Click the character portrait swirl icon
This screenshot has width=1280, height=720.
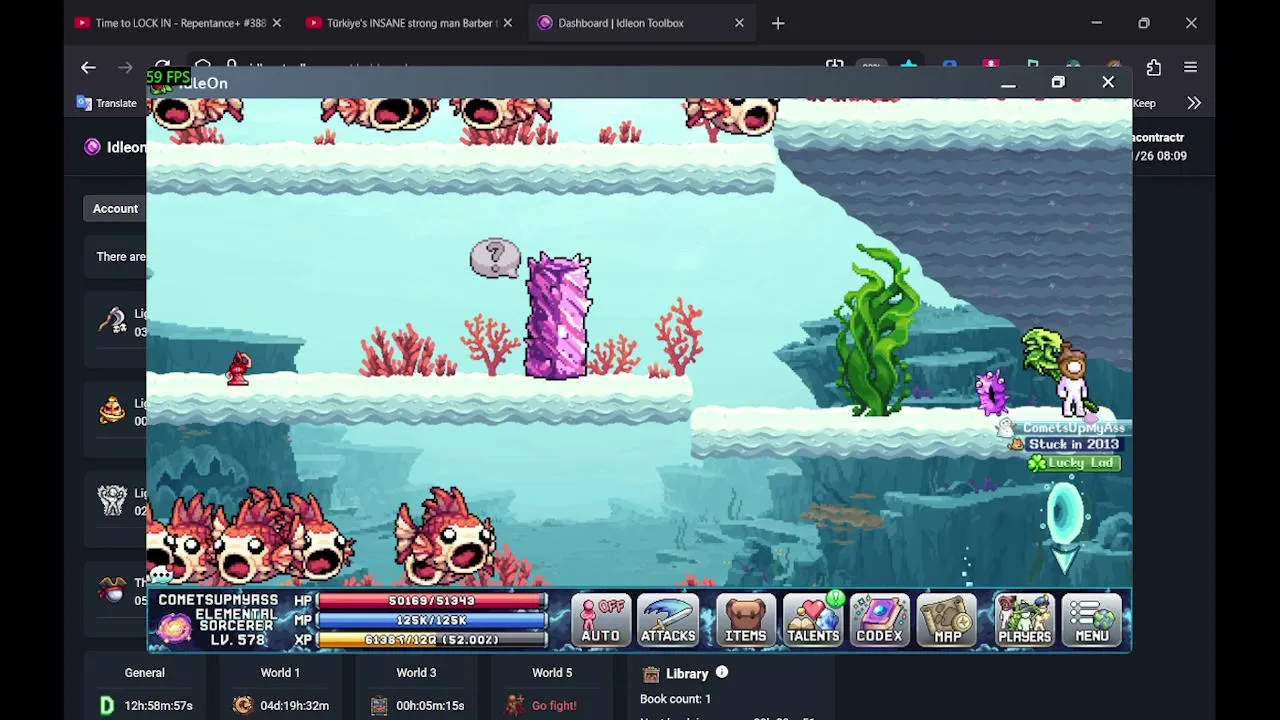(174, 628)
